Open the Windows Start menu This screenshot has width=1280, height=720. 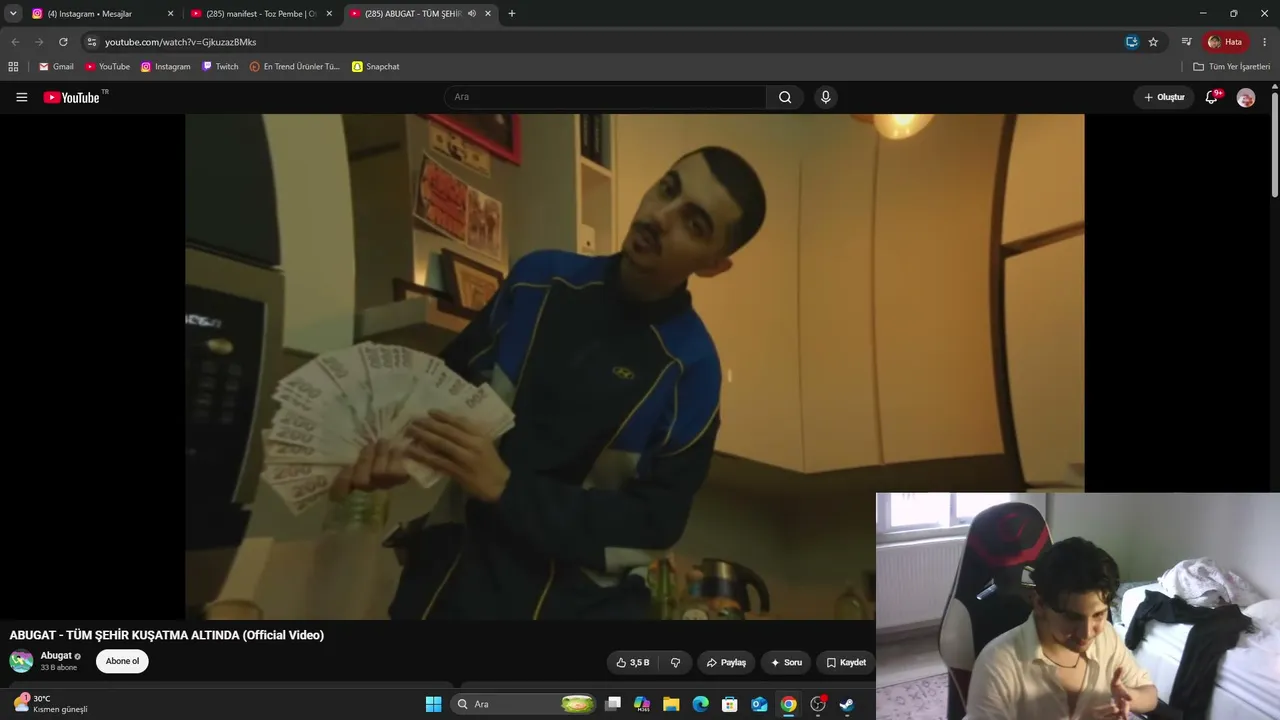433,704
